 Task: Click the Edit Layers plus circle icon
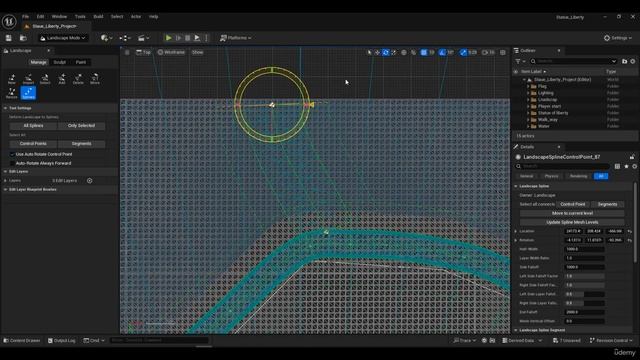click(x=89, y=180)
